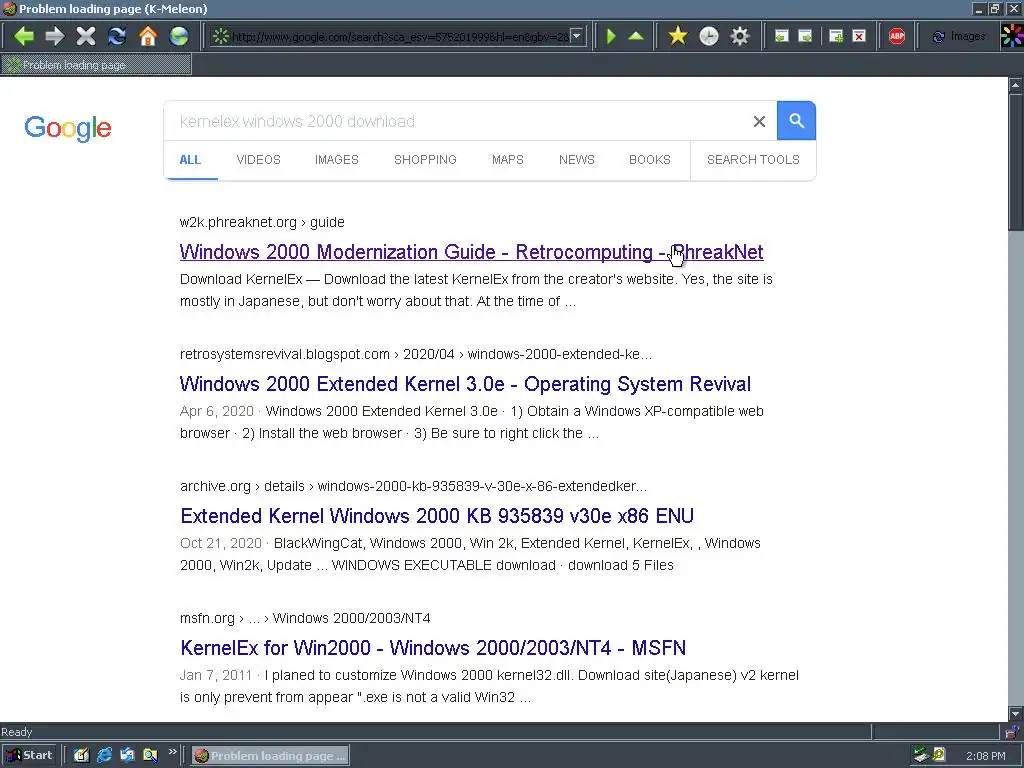Click the 'Apr 6, 2020' date text
Viewport: 1024px width, 768px height.
coord(217,411)
